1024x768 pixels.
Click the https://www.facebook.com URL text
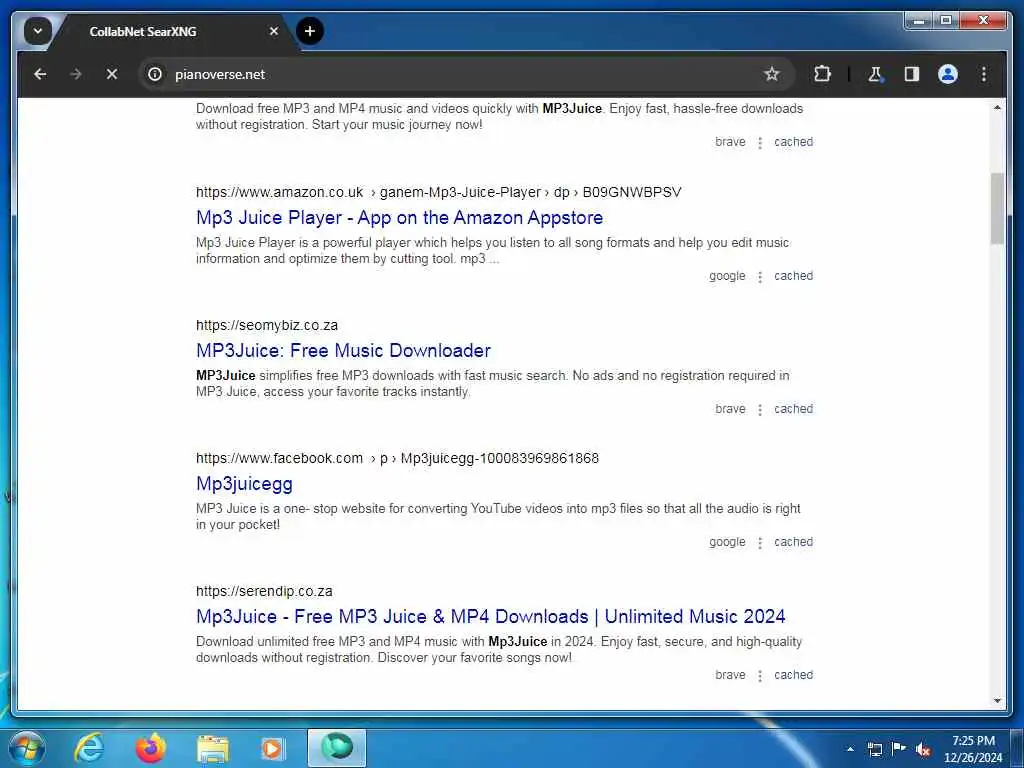(280, 458)
